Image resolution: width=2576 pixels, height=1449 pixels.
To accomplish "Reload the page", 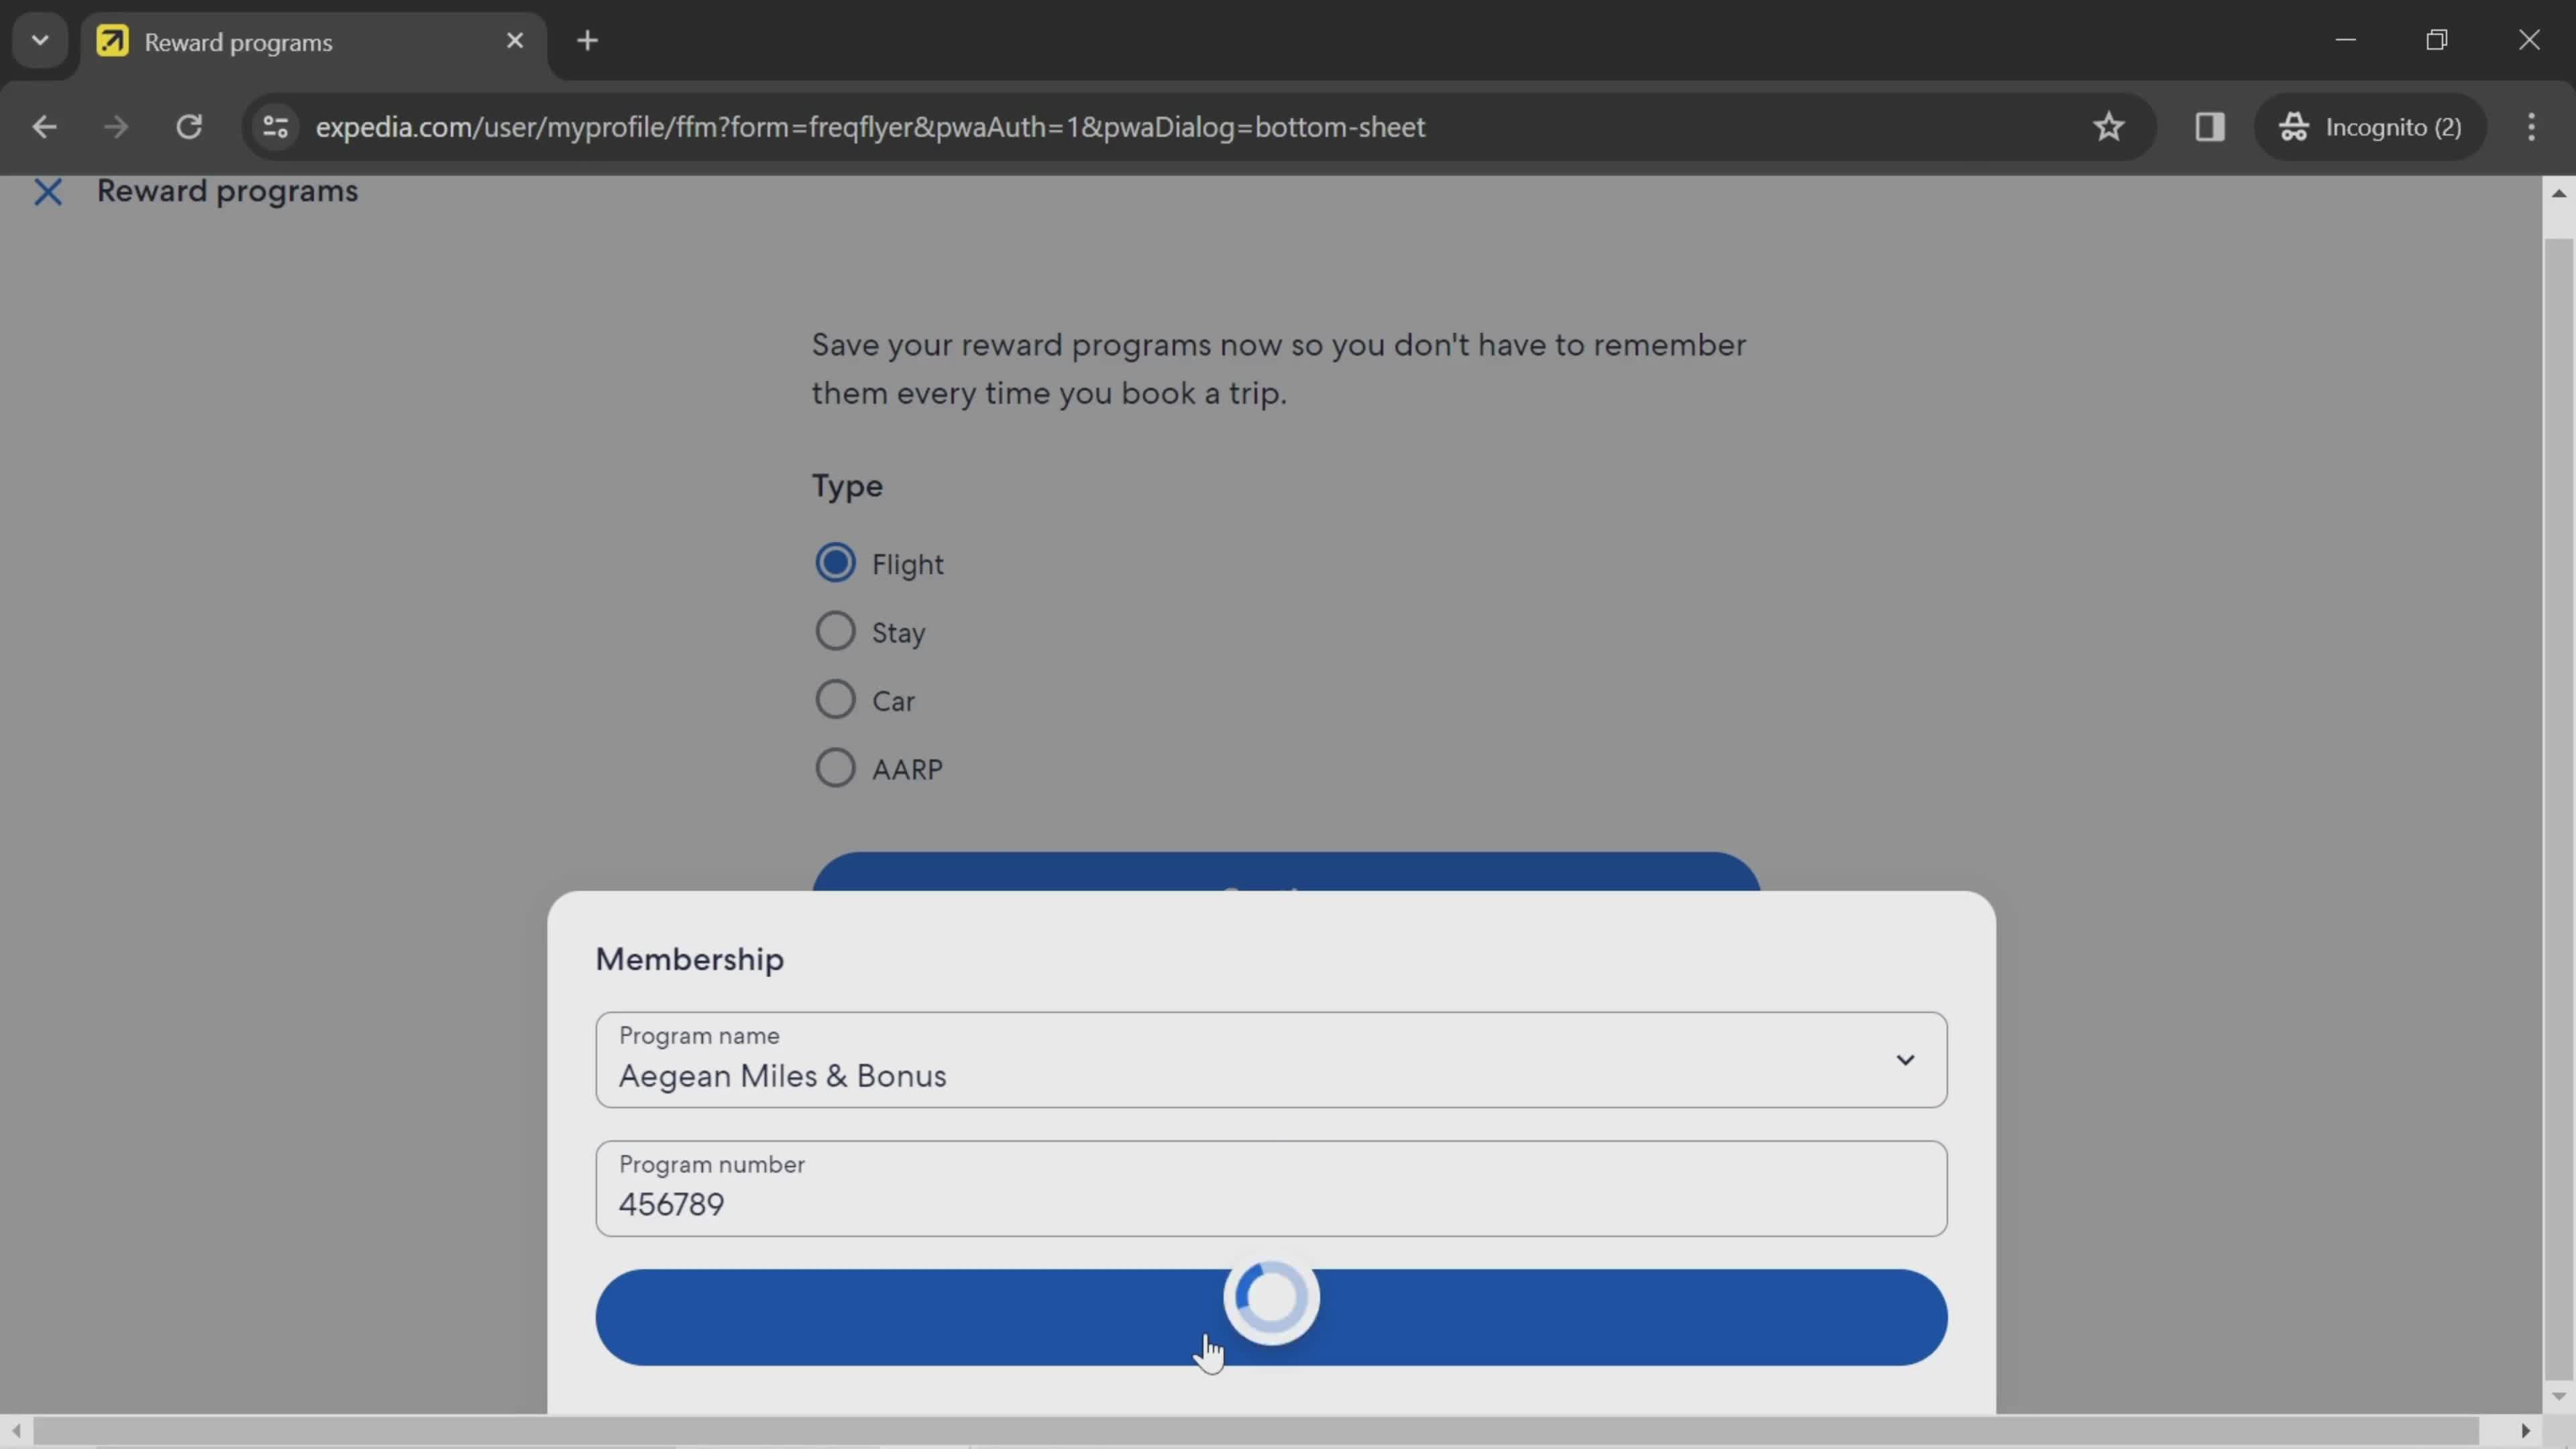I will pyautogui.click(x=189, y=127).
